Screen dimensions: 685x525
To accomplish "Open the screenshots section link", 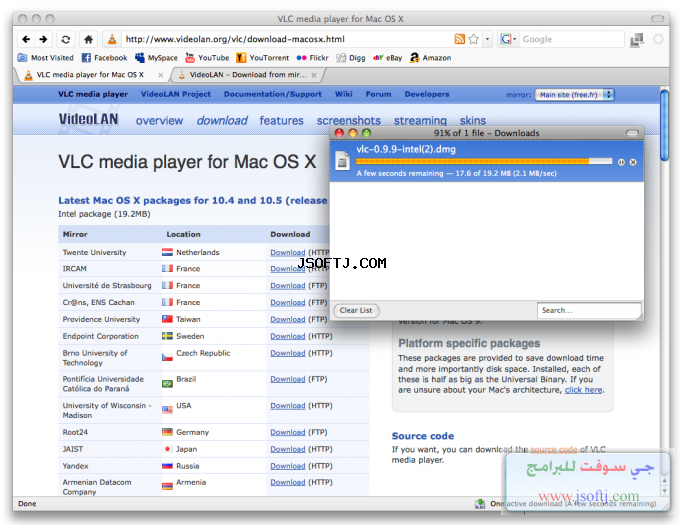I will click(x=349, y=121).
